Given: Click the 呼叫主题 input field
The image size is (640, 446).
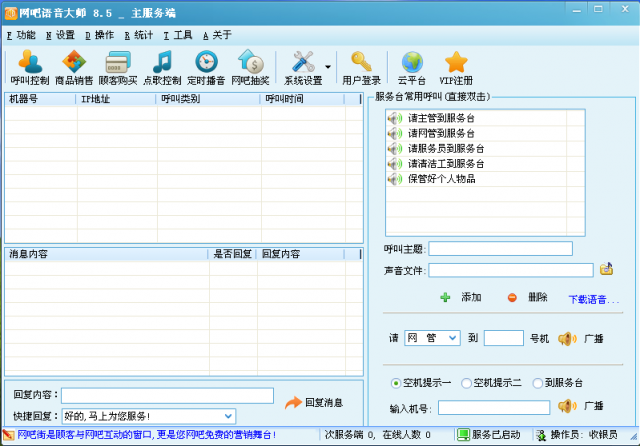Looking at the screenshot, I should tap(500, 249).
